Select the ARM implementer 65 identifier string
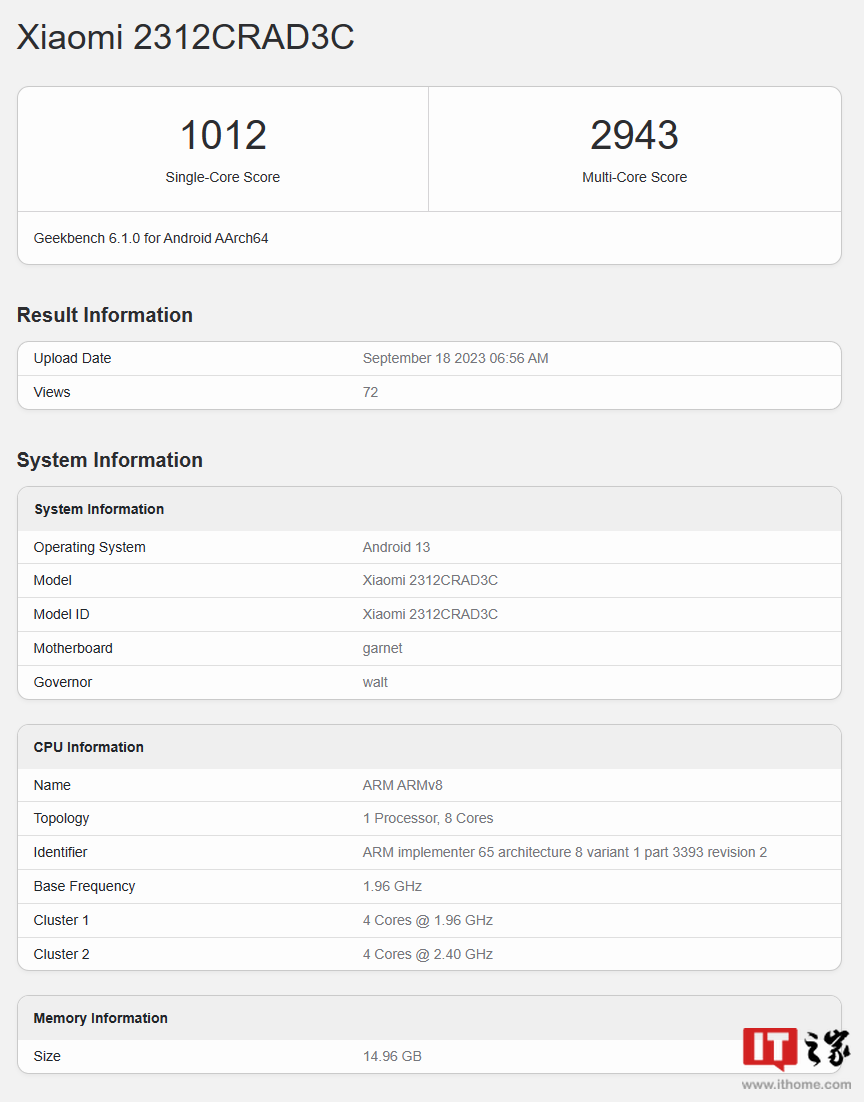 click(565, 853)
